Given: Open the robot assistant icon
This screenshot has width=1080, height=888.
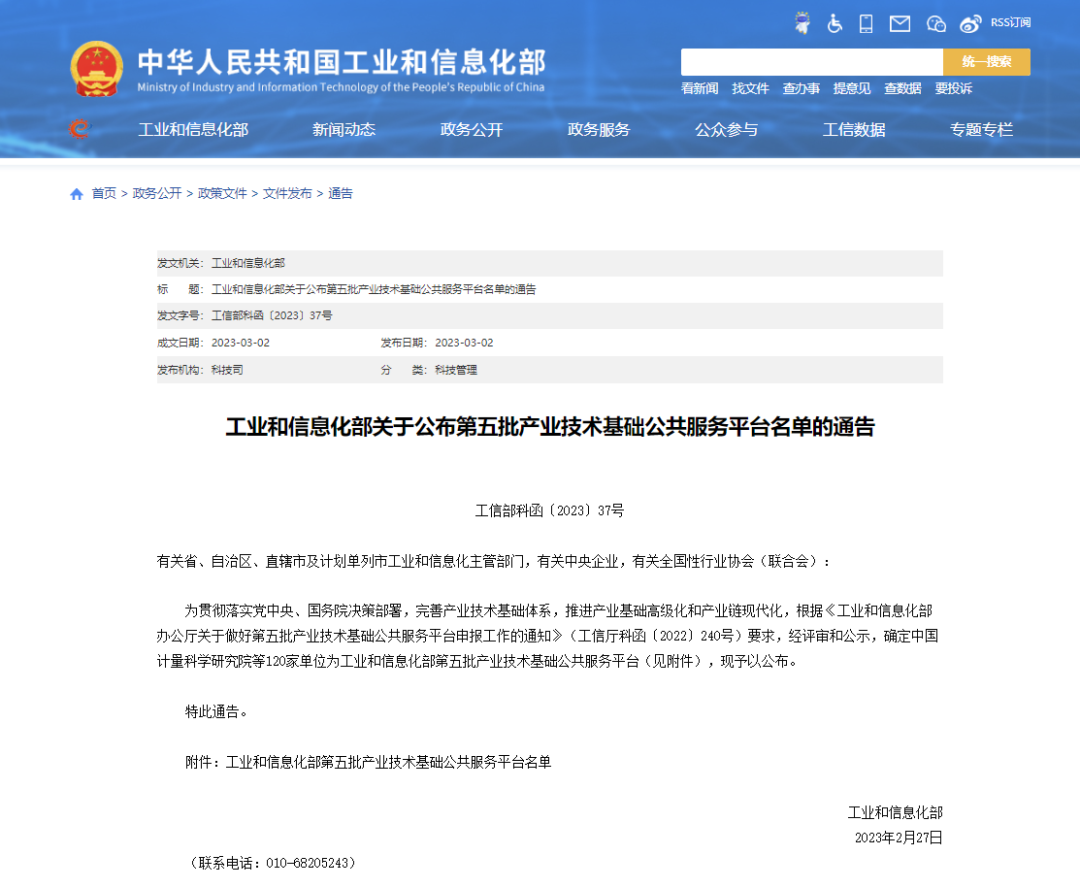Looking at the screenshot, I should [802, 23].
